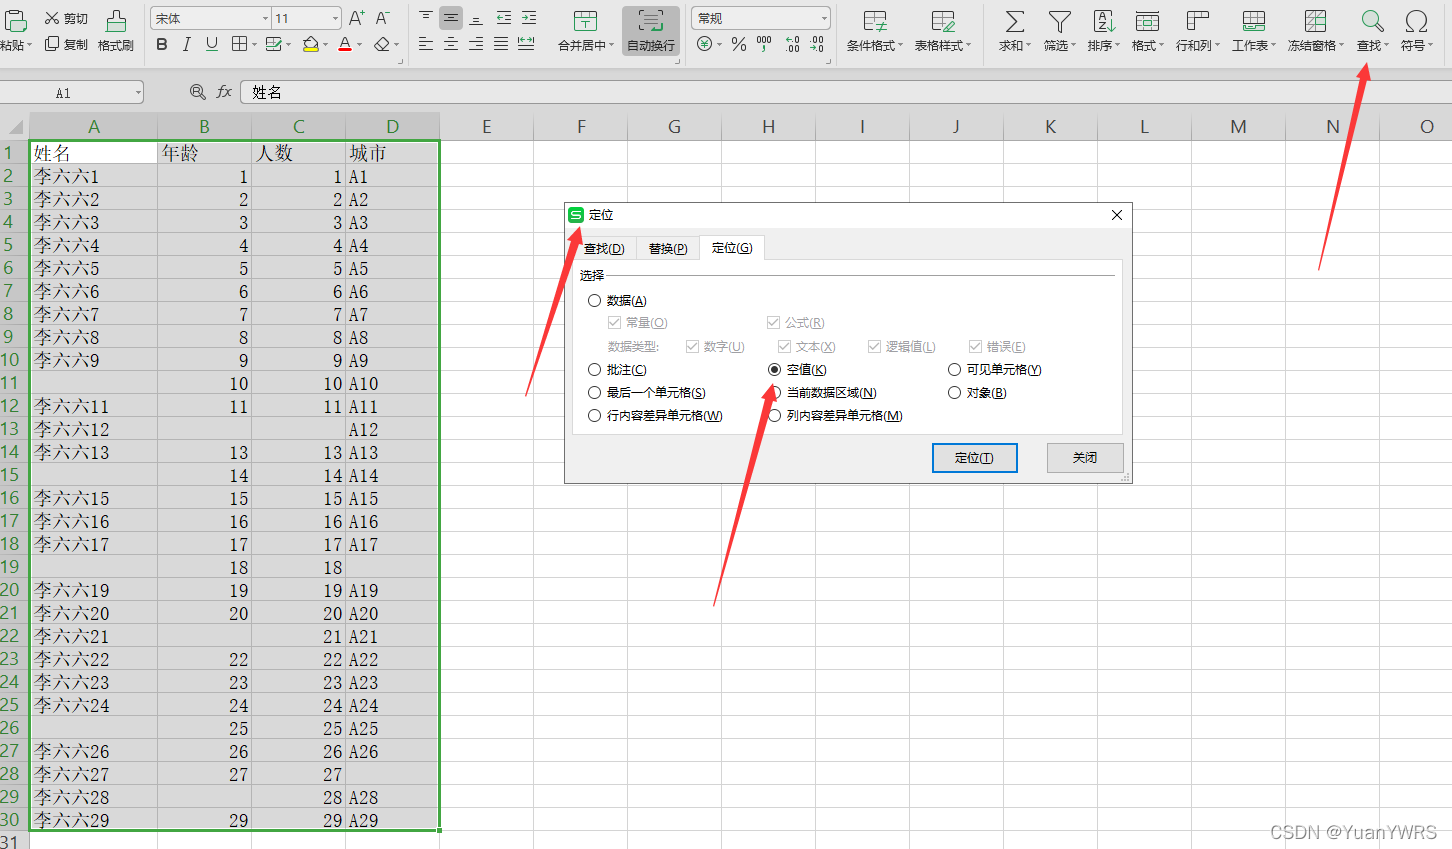Screen dimensions: 1452x849
Task: Select the 列内容差异单元格(M) radio option
Action: [774, 416]
